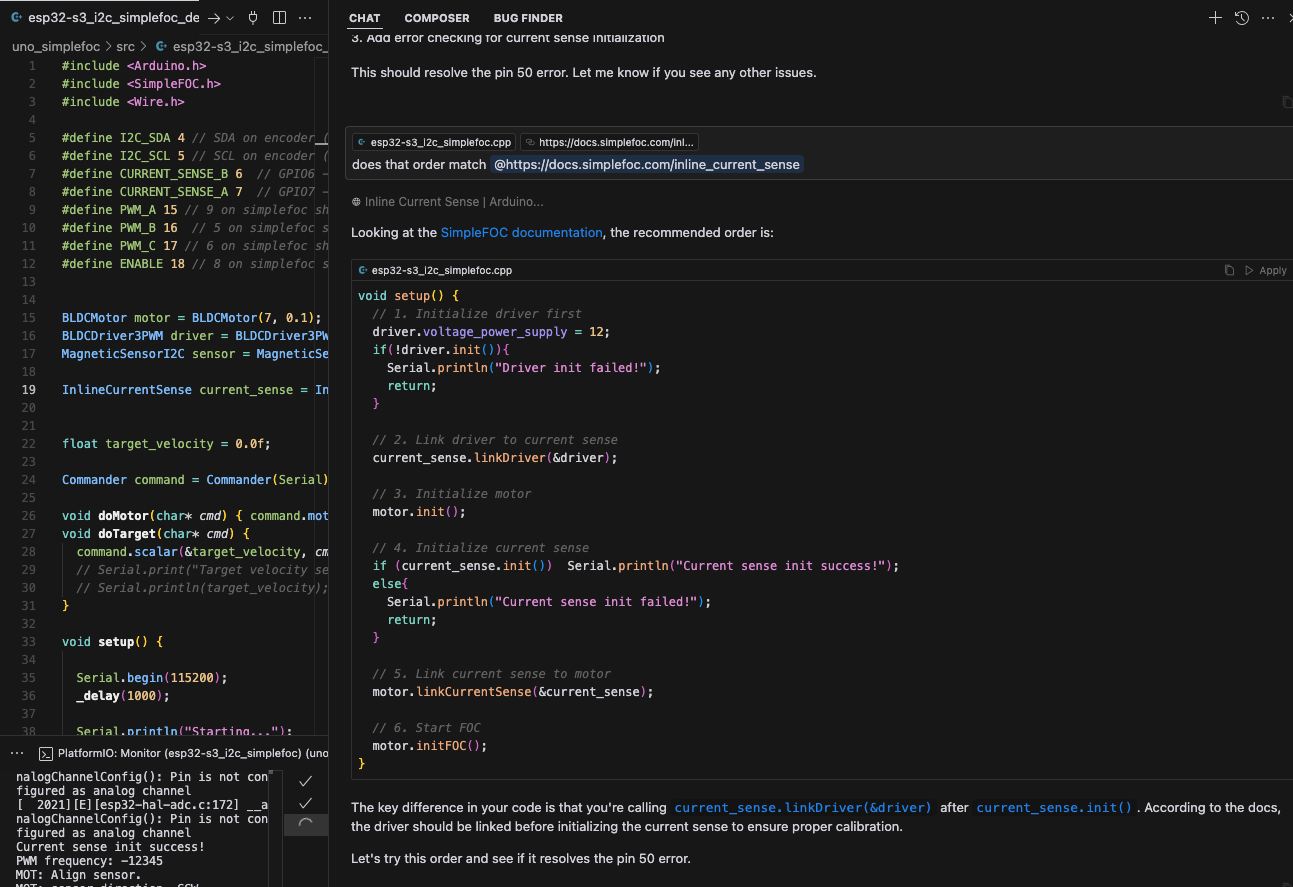Screen dimensions: 1293x887
Task: Select first completed terminal task checkmark
Action: tap(306, 780)
